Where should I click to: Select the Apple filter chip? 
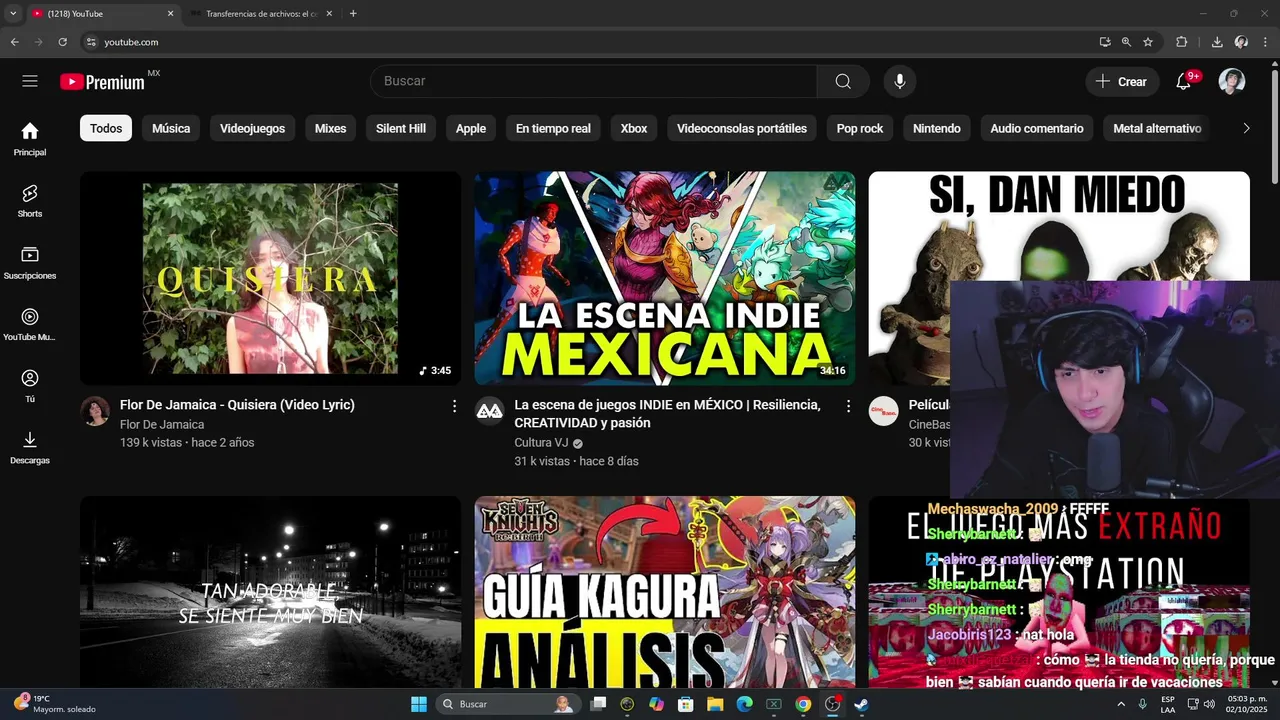[471, 128]
